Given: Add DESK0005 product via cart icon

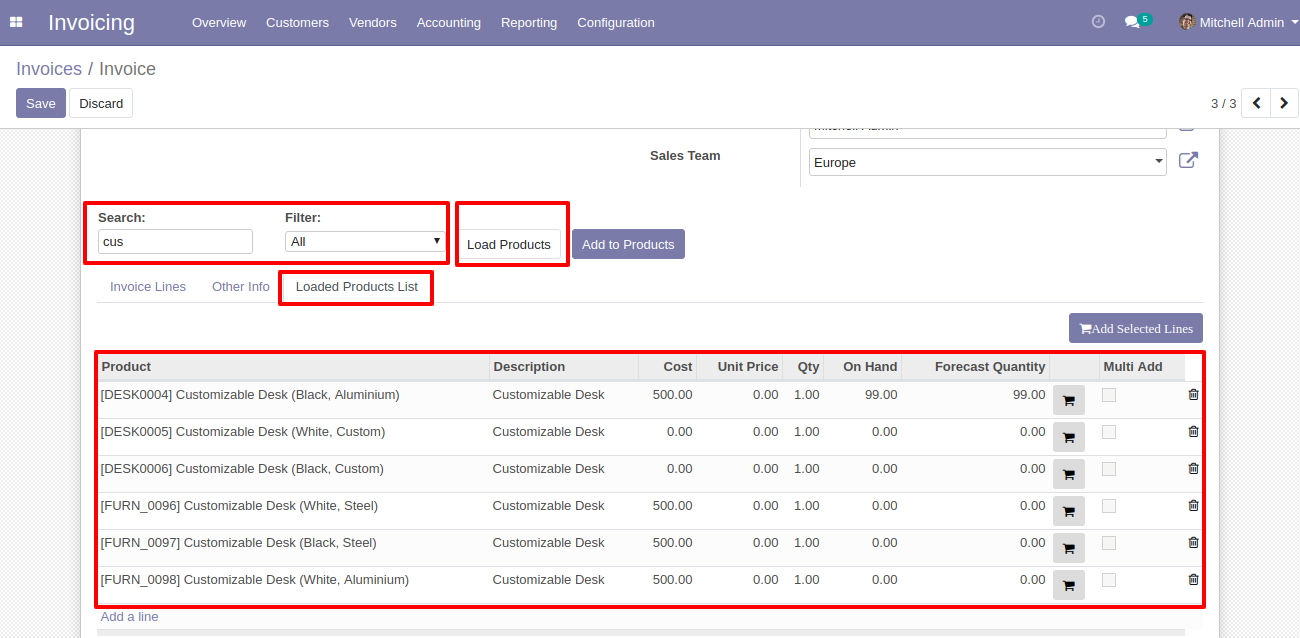Looking at the screenshot, I should pos(1069,437).
